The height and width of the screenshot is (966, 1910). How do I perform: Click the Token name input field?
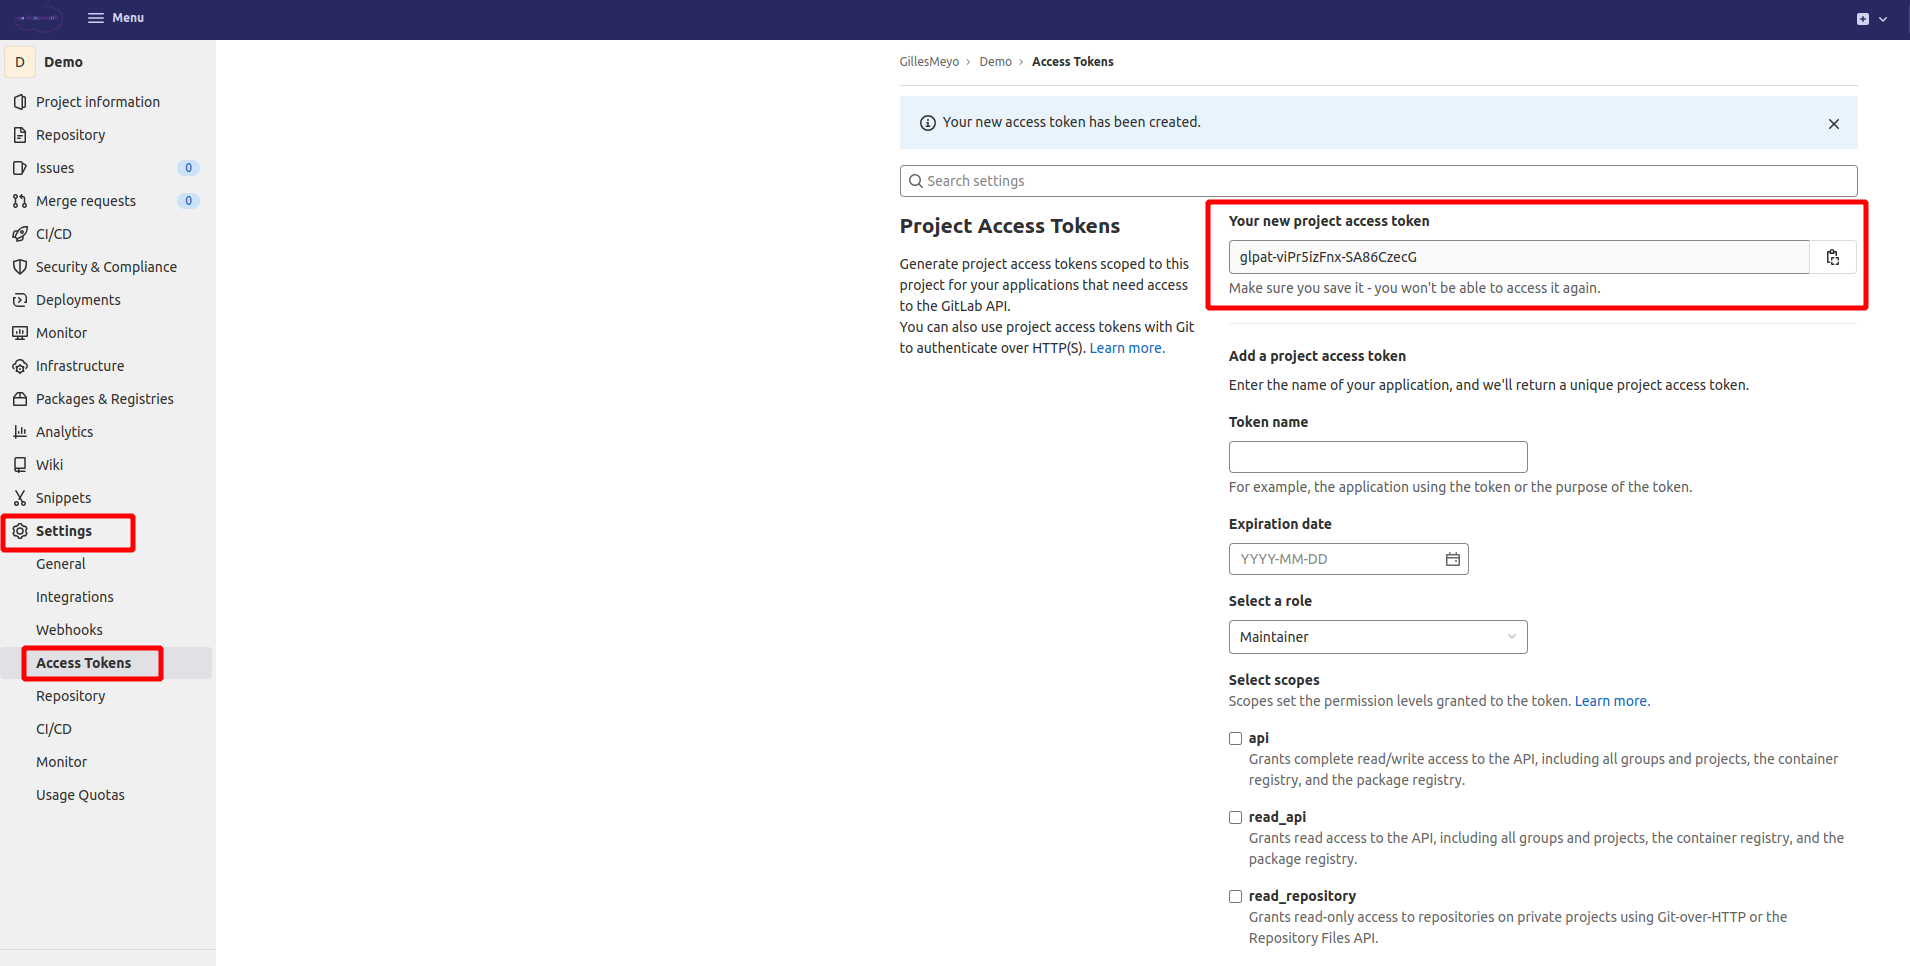coord(1377,457)
